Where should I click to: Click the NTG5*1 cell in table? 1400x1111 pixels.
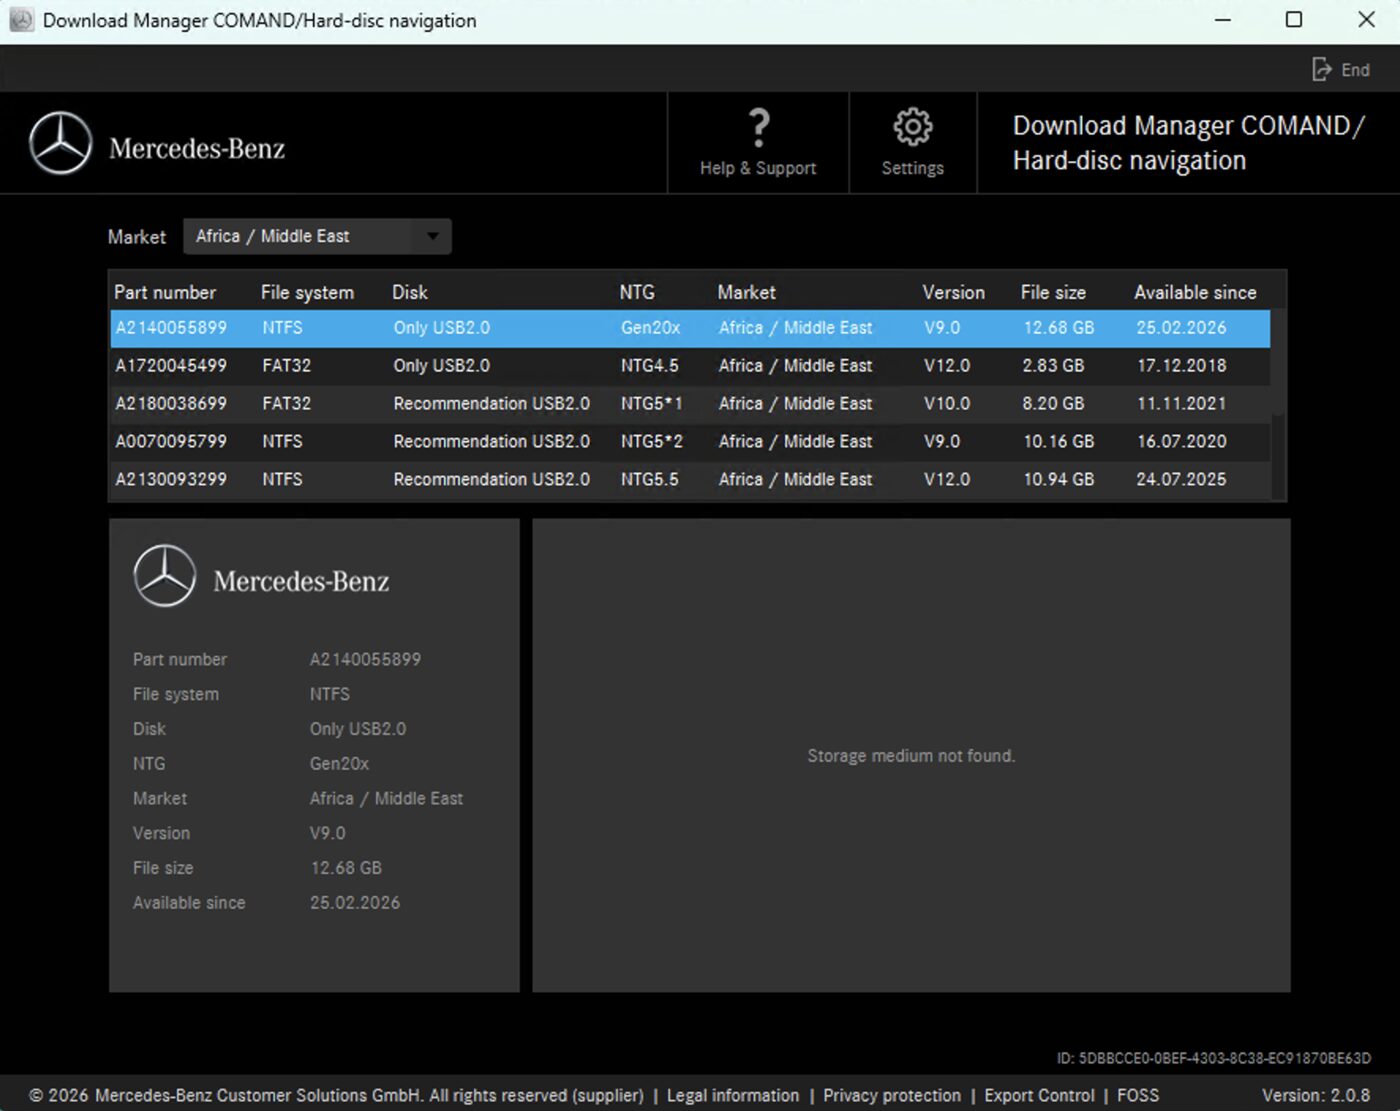651,404
